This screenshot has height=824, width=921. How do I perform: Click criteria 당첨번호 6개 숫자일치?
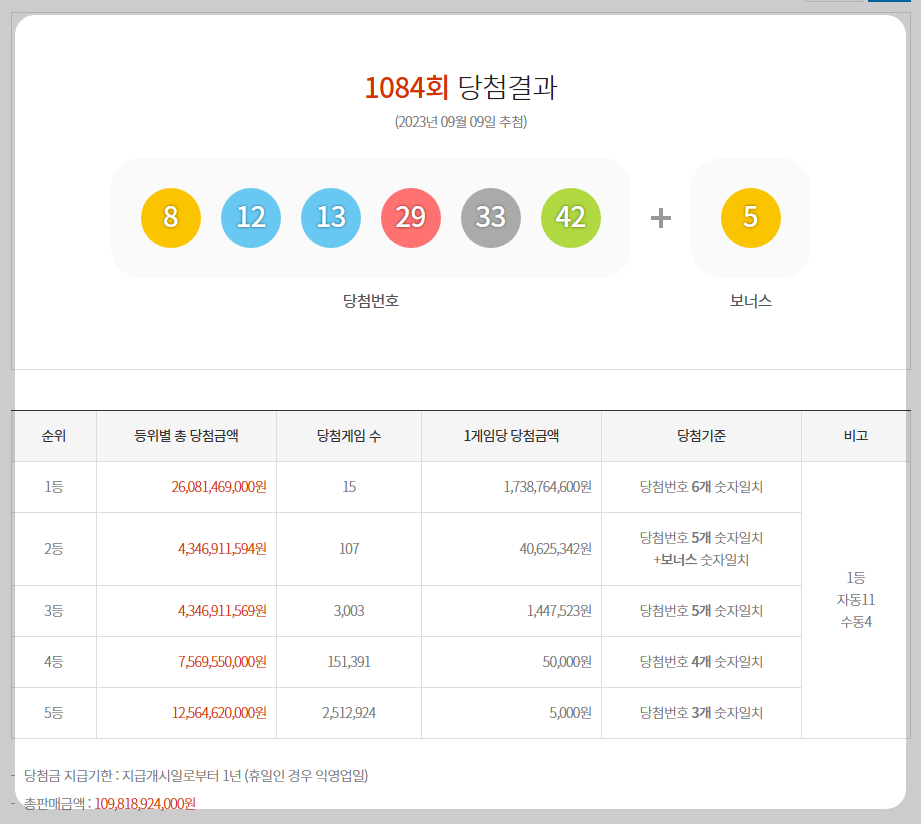701,487
